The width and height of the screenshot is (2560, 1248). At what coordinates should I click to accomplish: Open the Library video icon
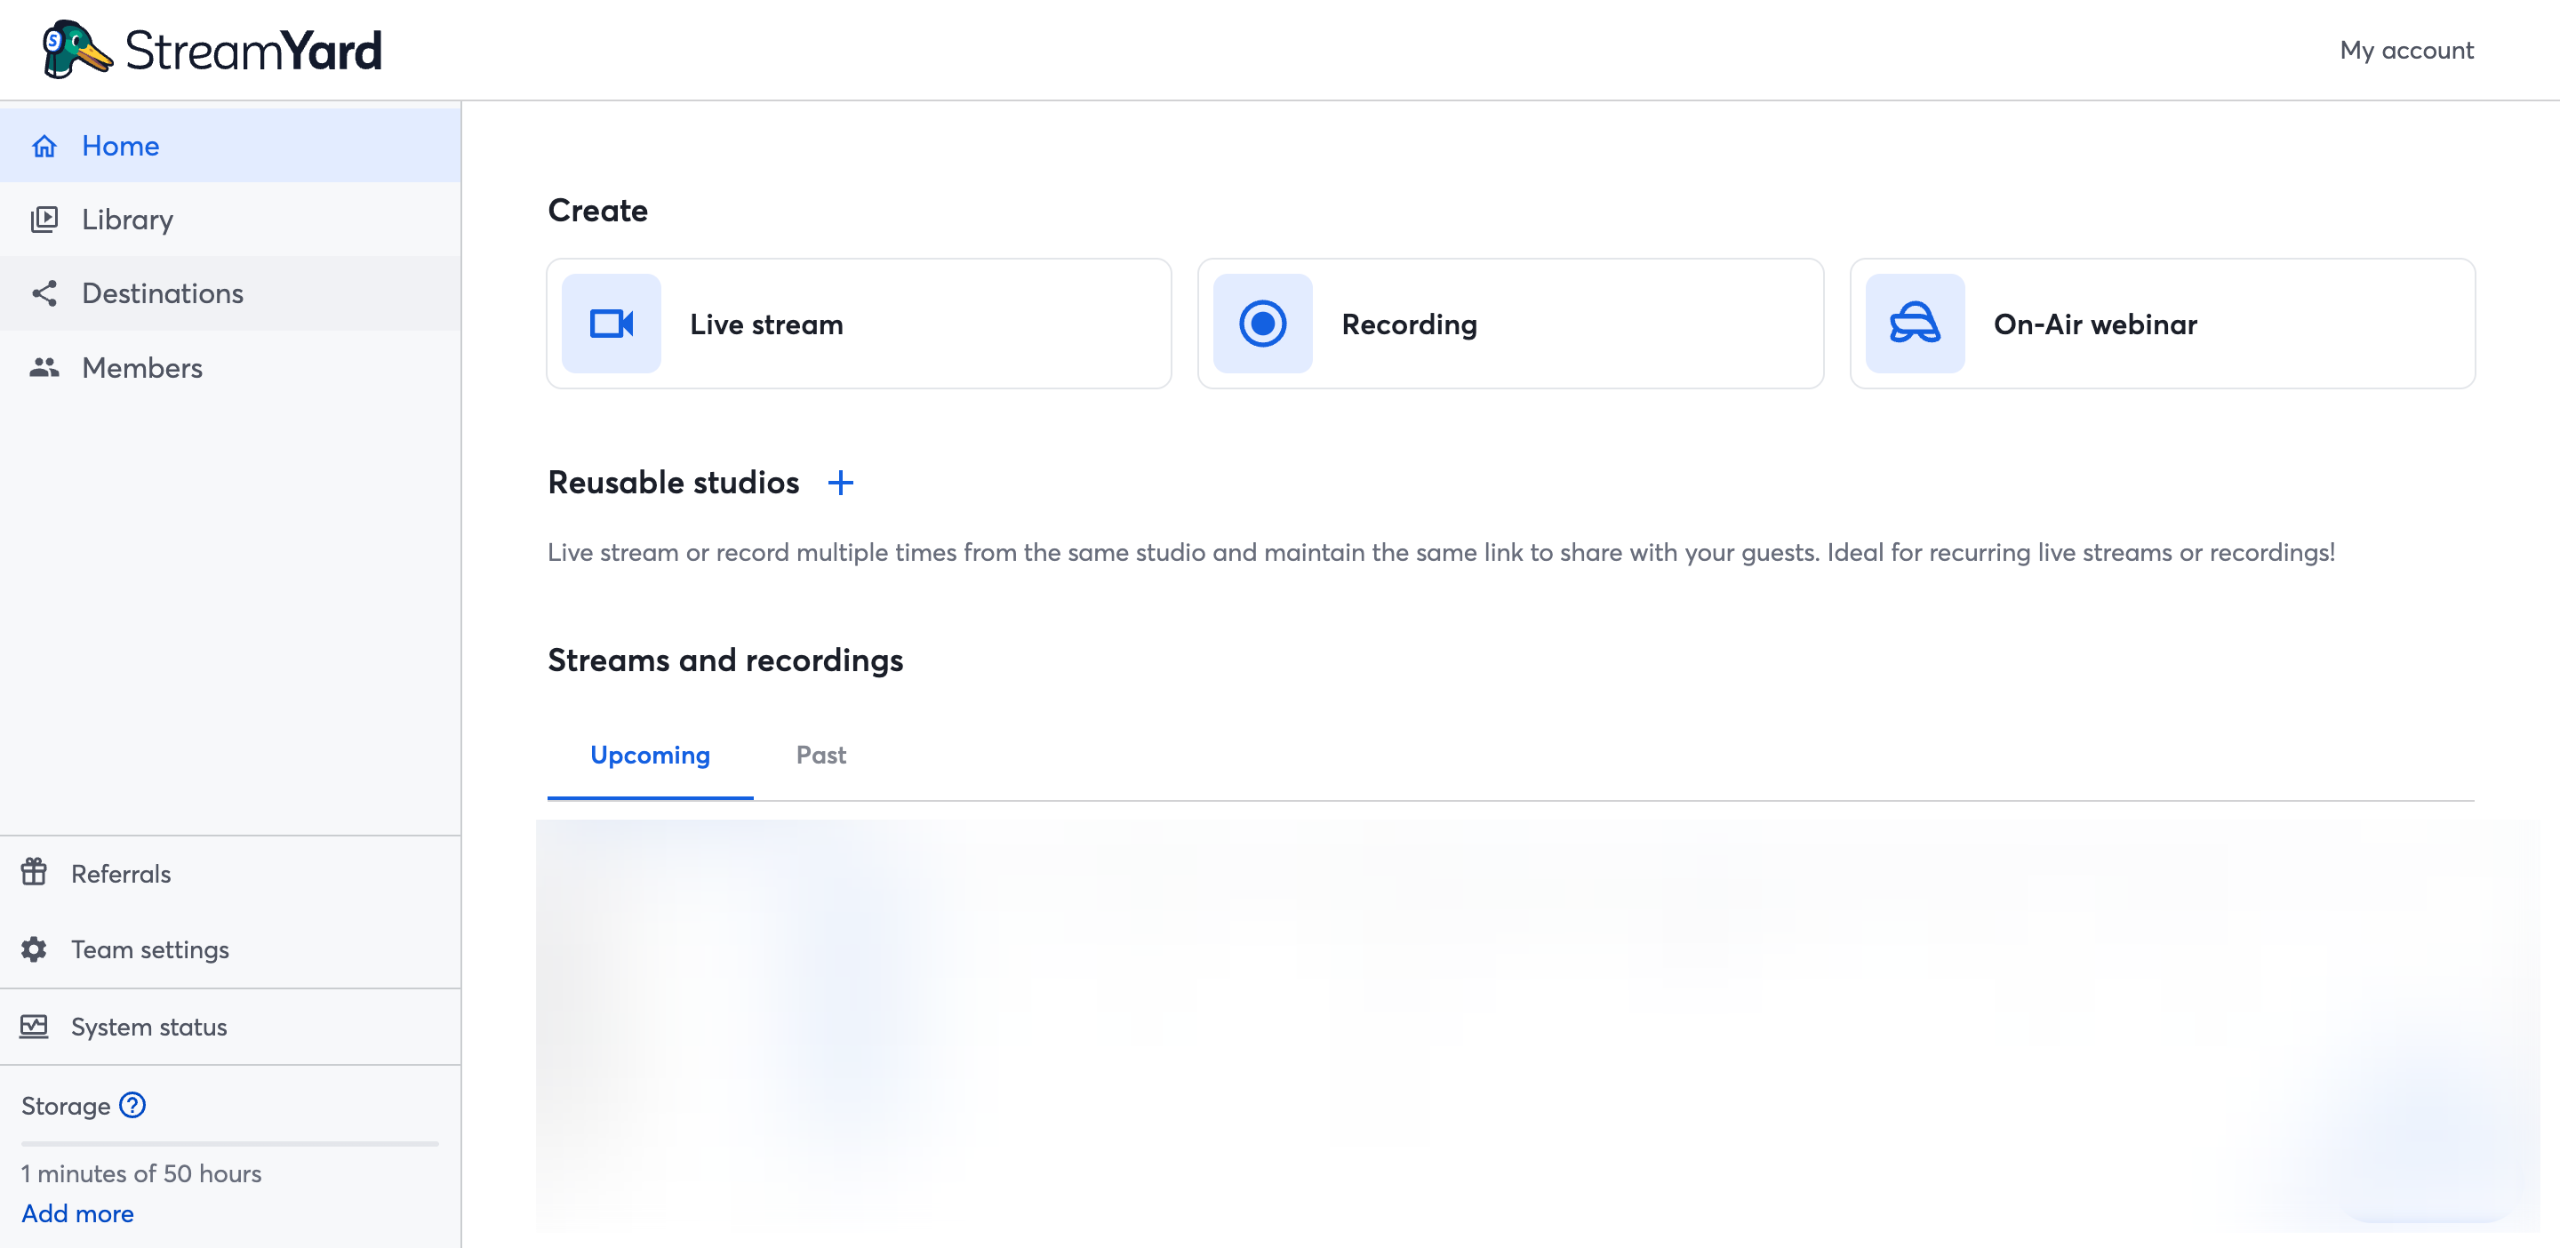point(43,219)
